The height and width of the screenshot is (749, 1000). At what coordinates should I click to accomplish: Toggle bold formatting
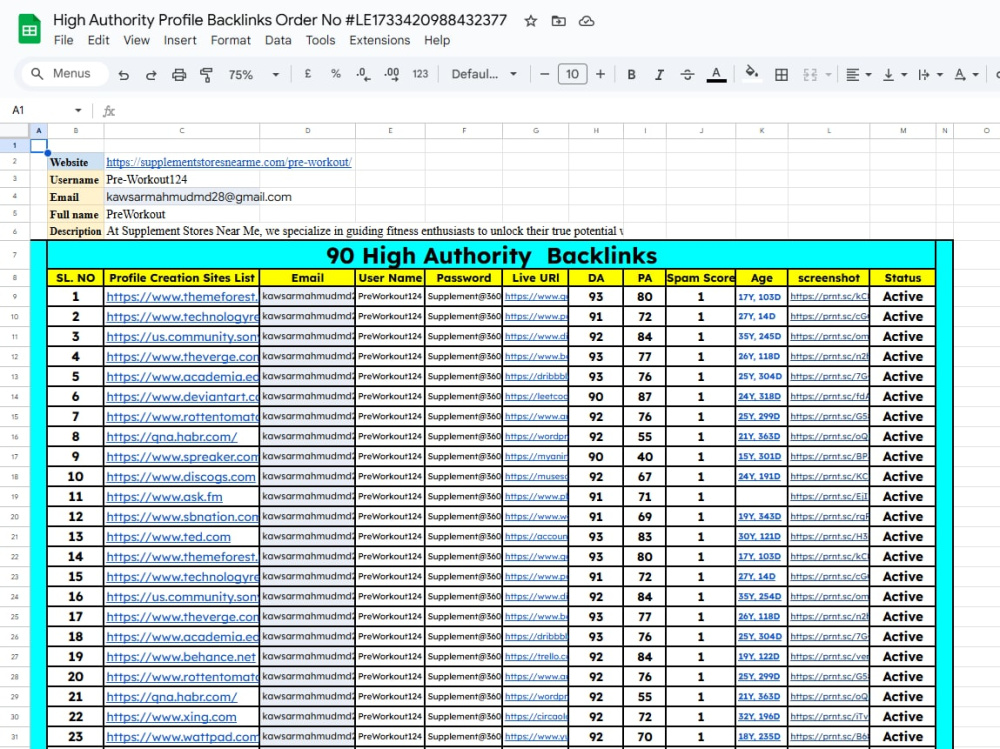click(631, 75)
